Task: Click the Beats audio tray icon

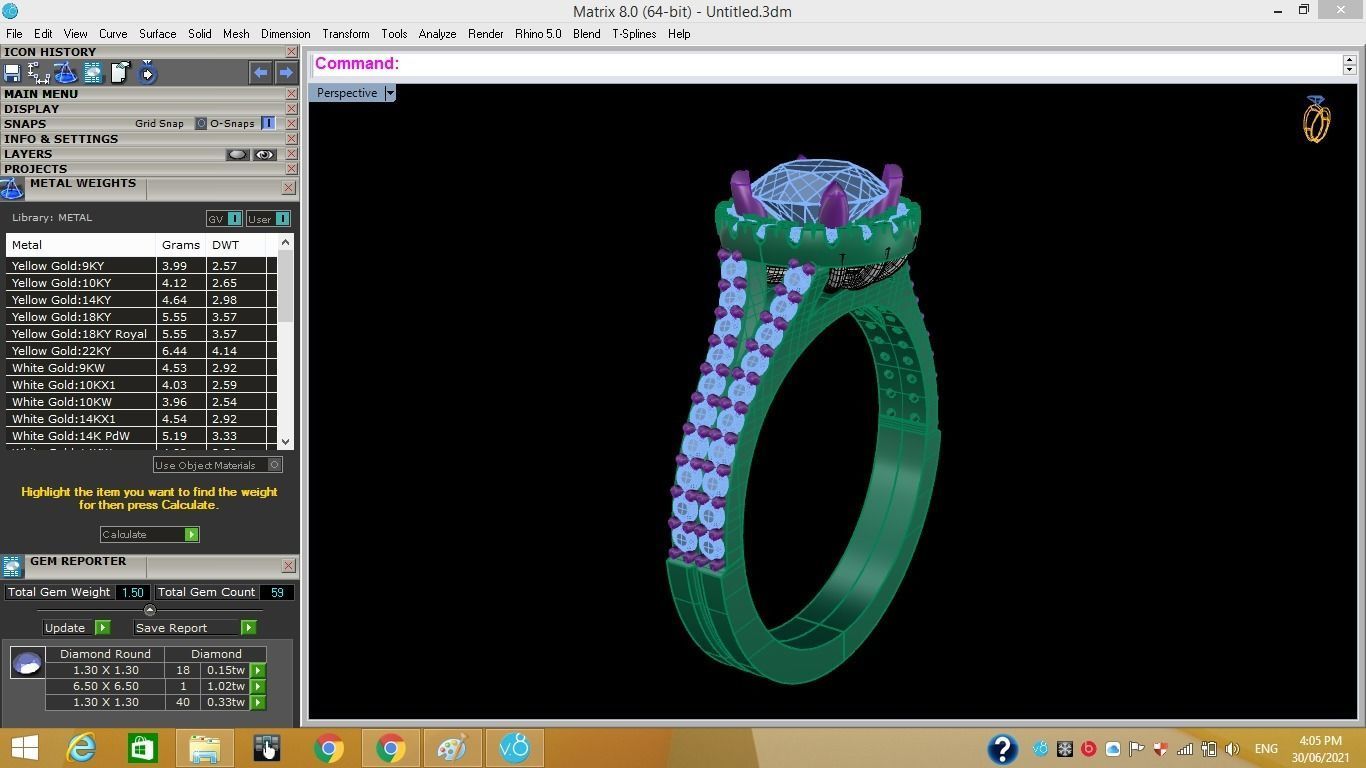Action: [x=1088, y=748]
